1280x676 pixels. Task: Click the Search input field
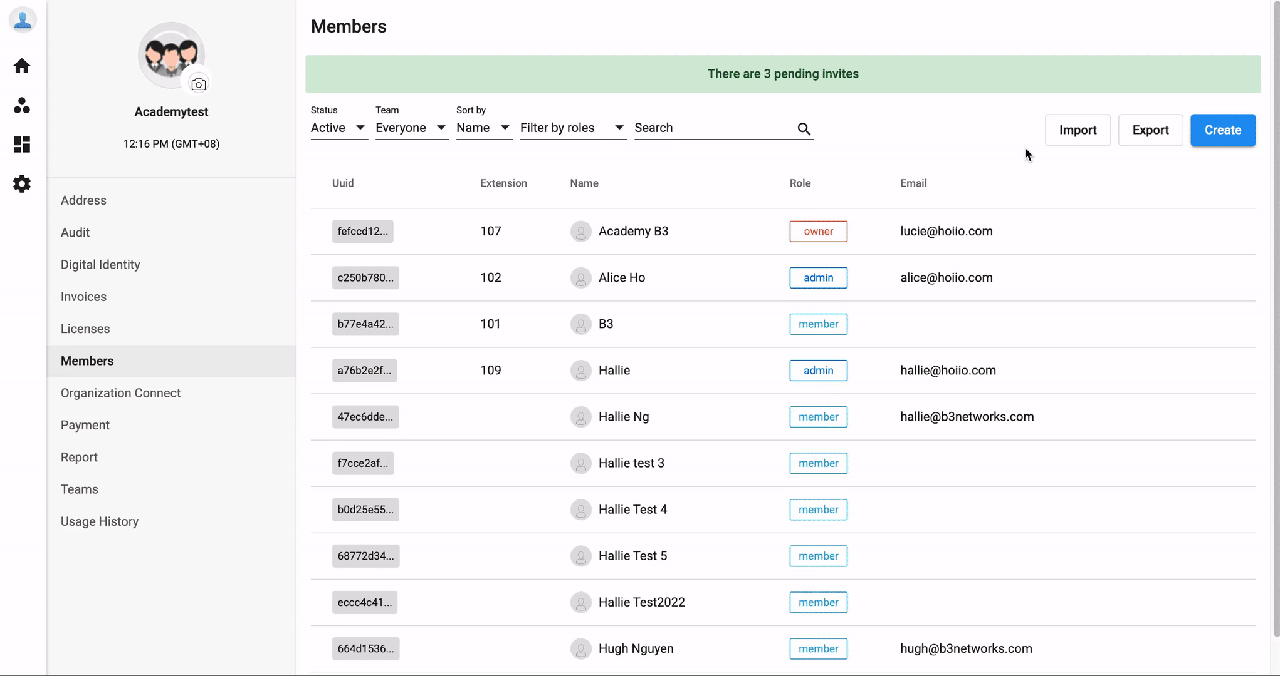point(714,128)
